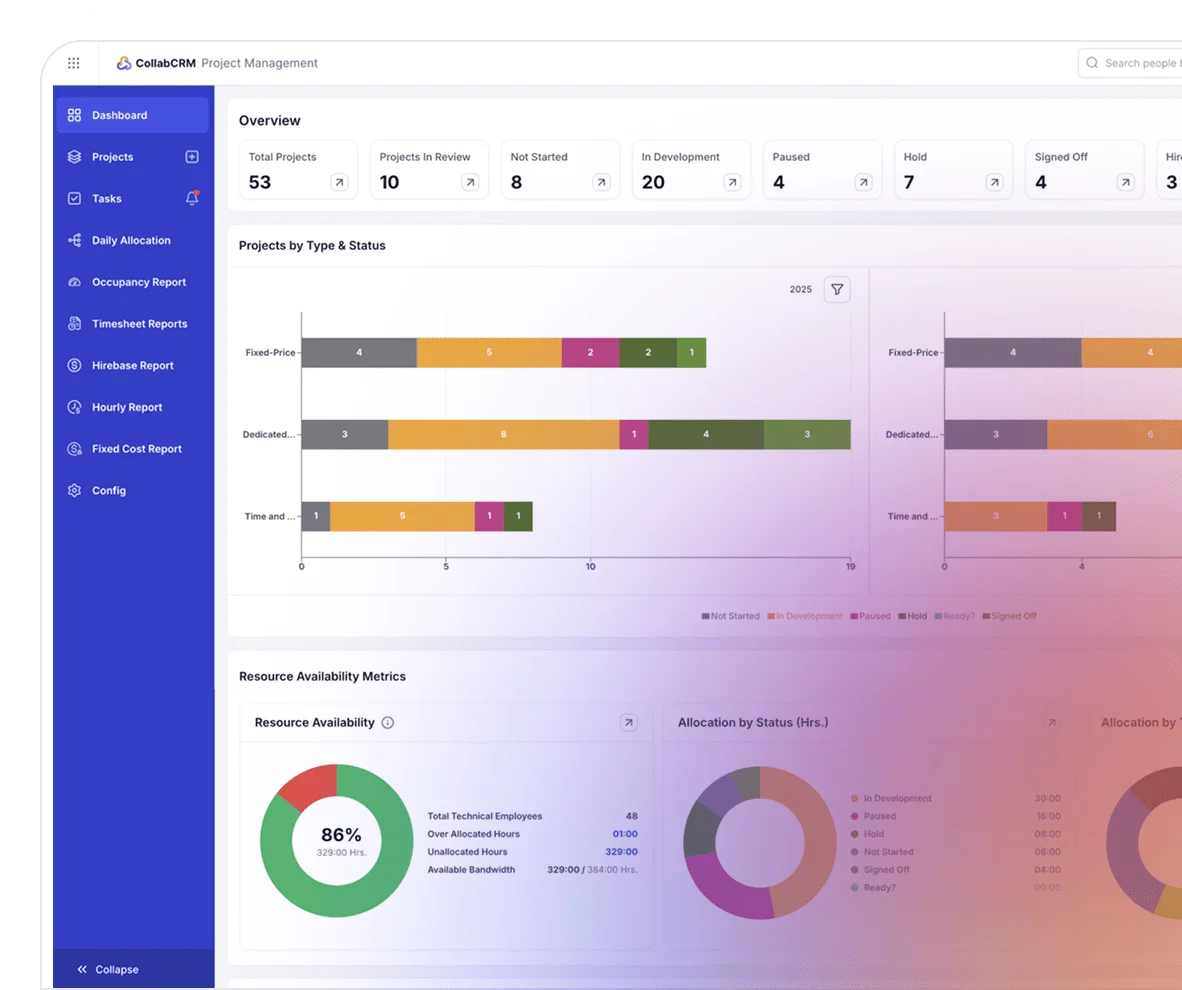Collapse the left sidebar
This screenshot has width=1182, height=990.
(x=108, y=969)
